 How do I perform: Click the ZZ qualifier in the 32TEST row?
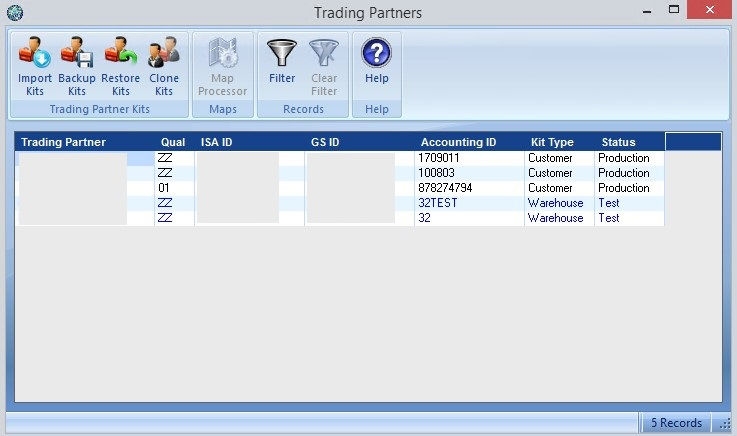pos(174,203)
